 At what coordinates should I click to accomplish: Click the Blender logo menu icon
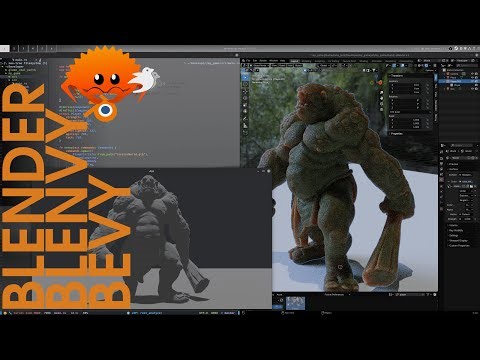coord(244,61)
